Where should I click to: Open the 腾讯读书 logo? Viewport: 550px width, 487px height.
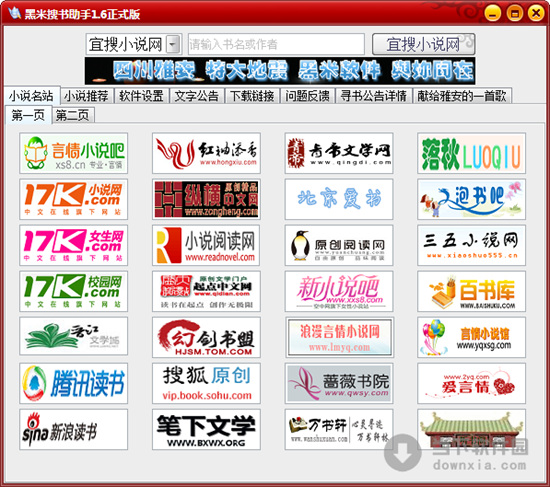(x=73, y=383)
